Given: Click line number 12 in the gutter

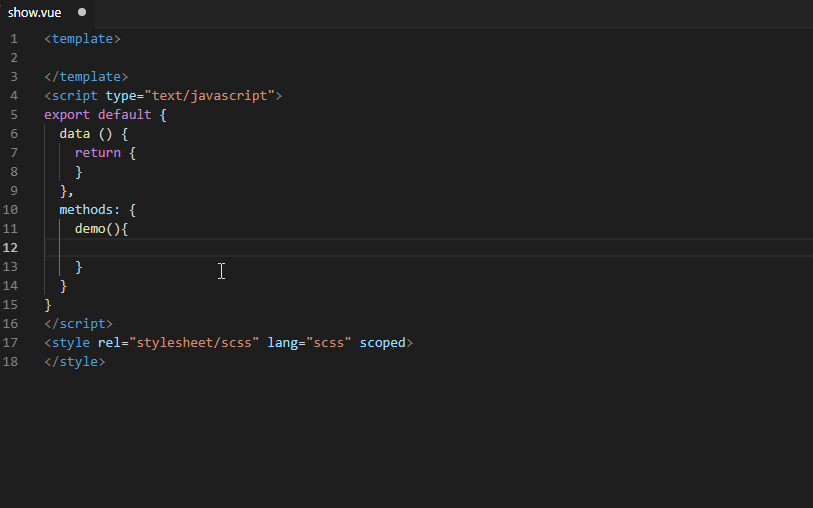Looking at the screenshot, I should pyautogui.click(x=10, y=248).
